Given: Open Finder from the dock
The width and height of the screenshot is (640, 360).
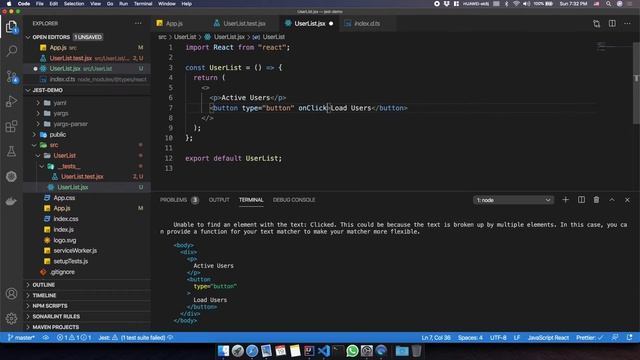Looking at the screenshot, I should point(223,351).
